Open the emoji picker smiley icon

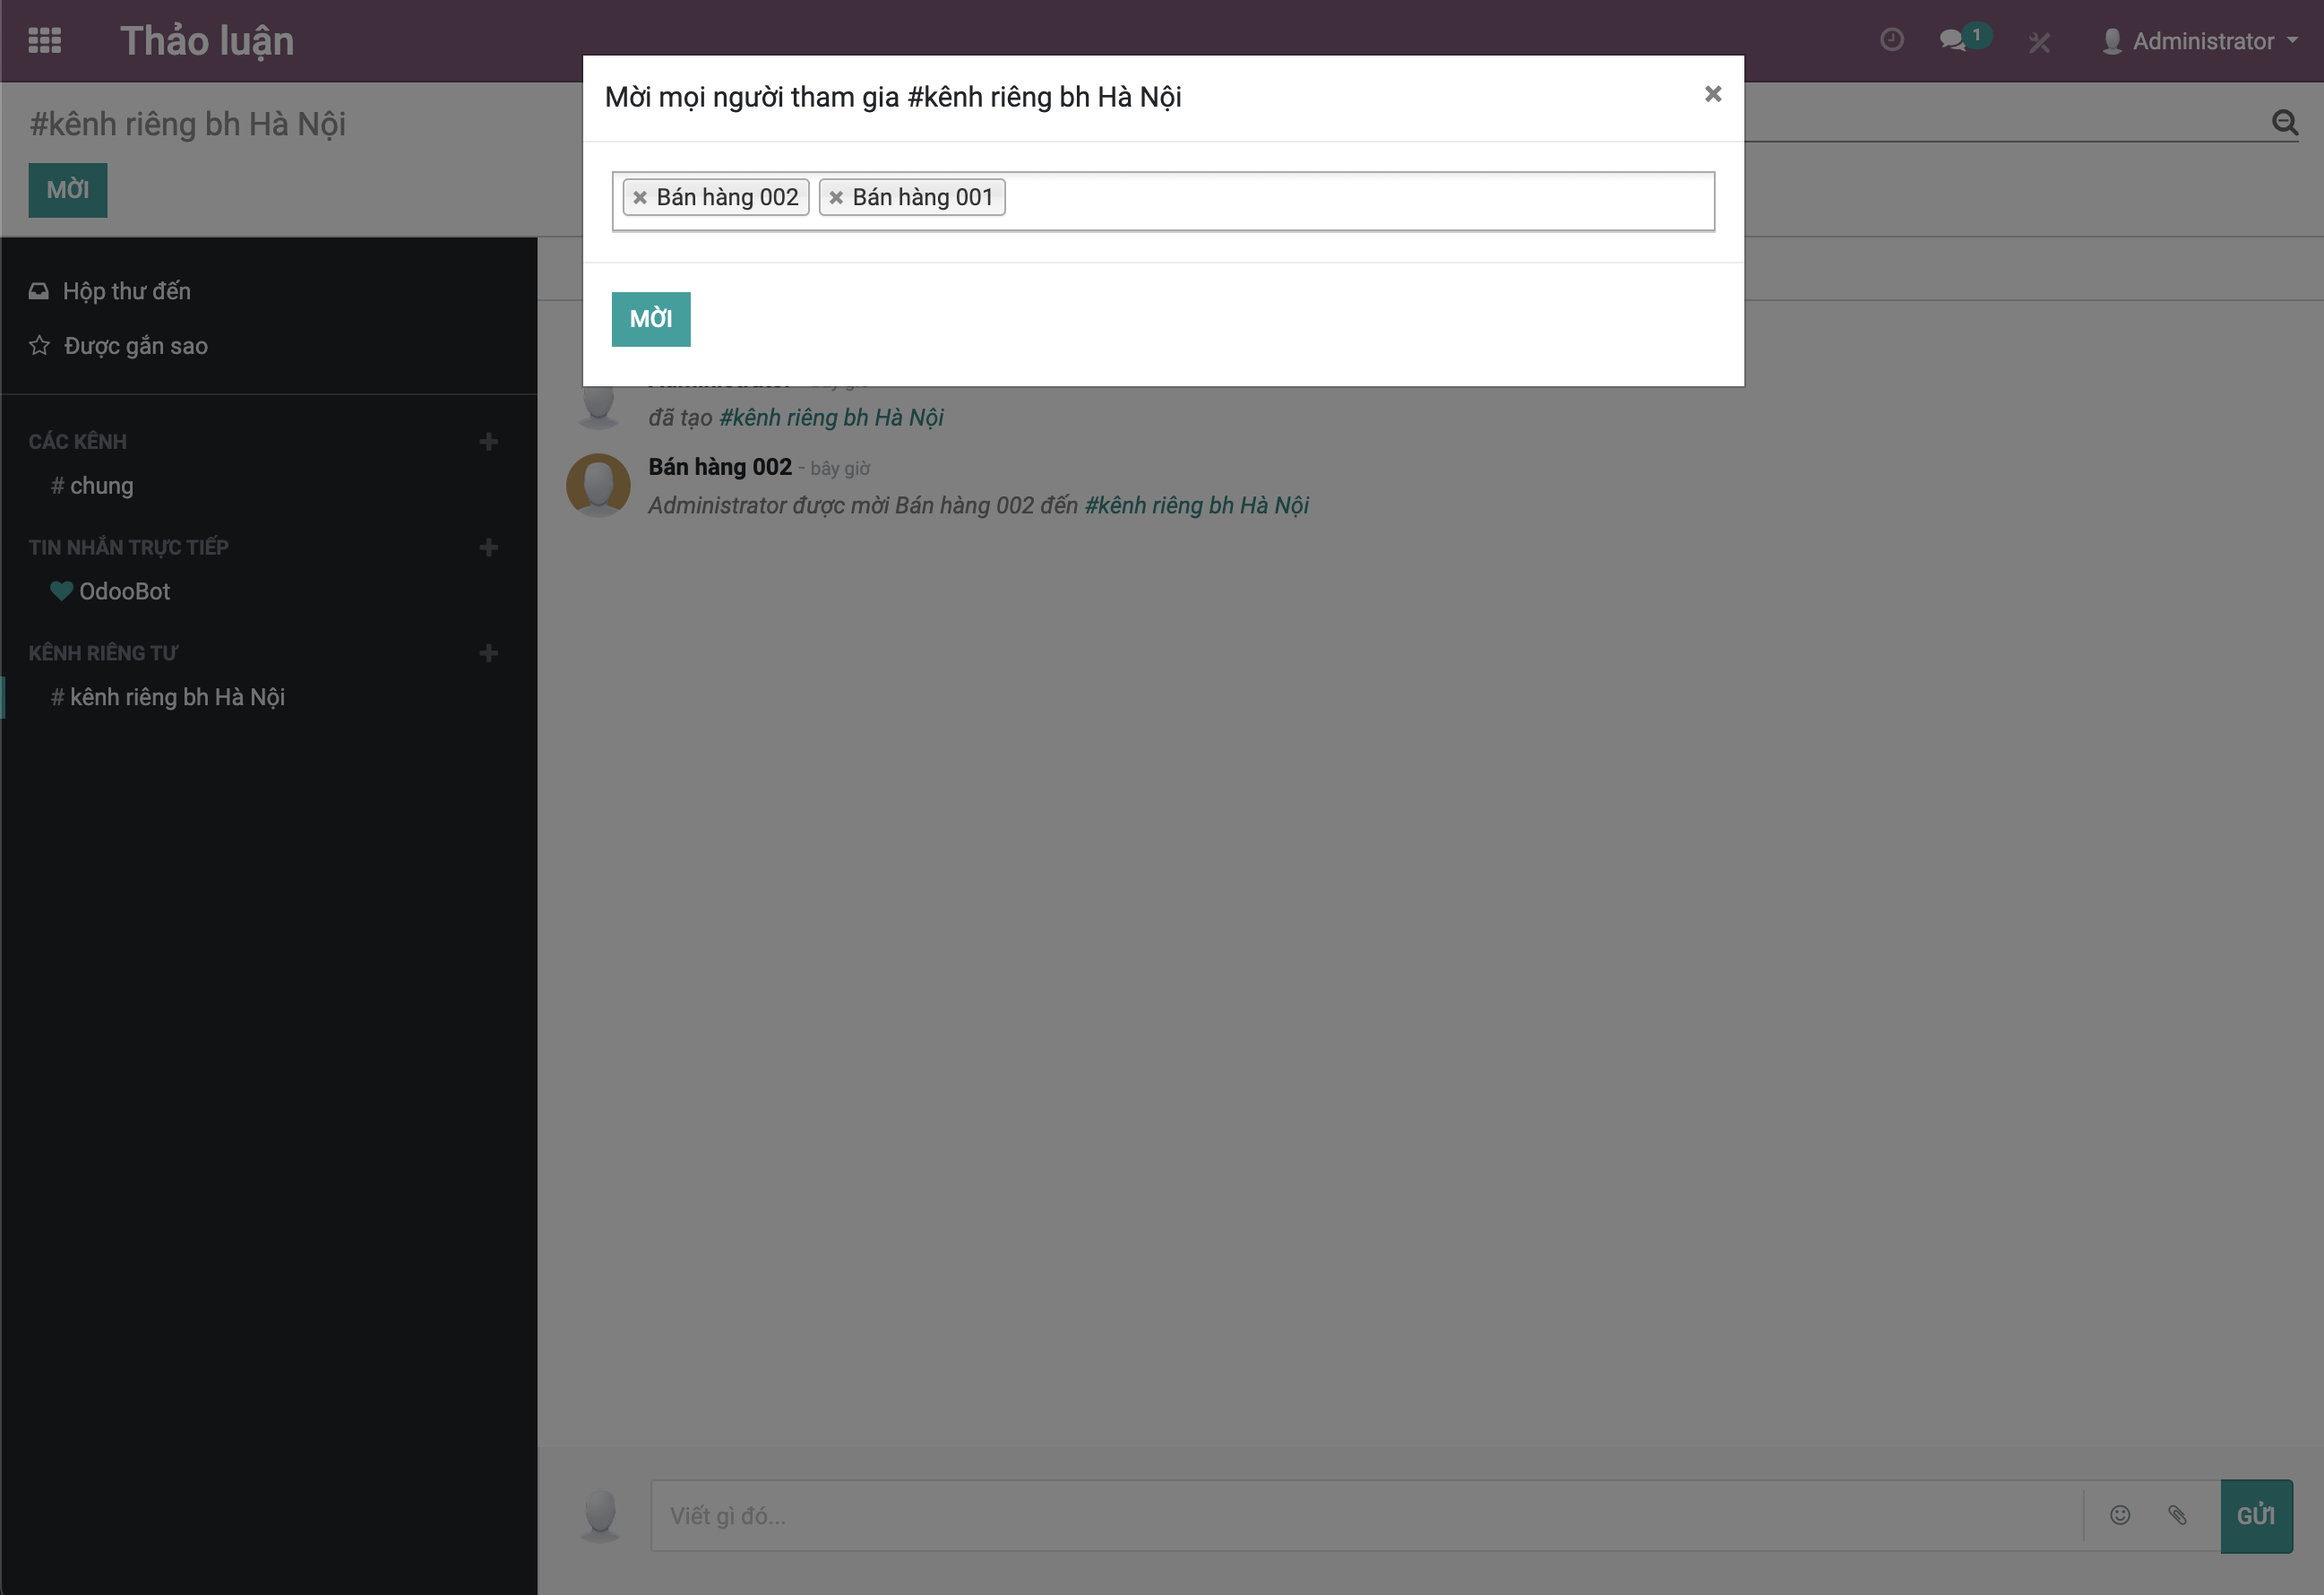[x=2119, y=1515]
